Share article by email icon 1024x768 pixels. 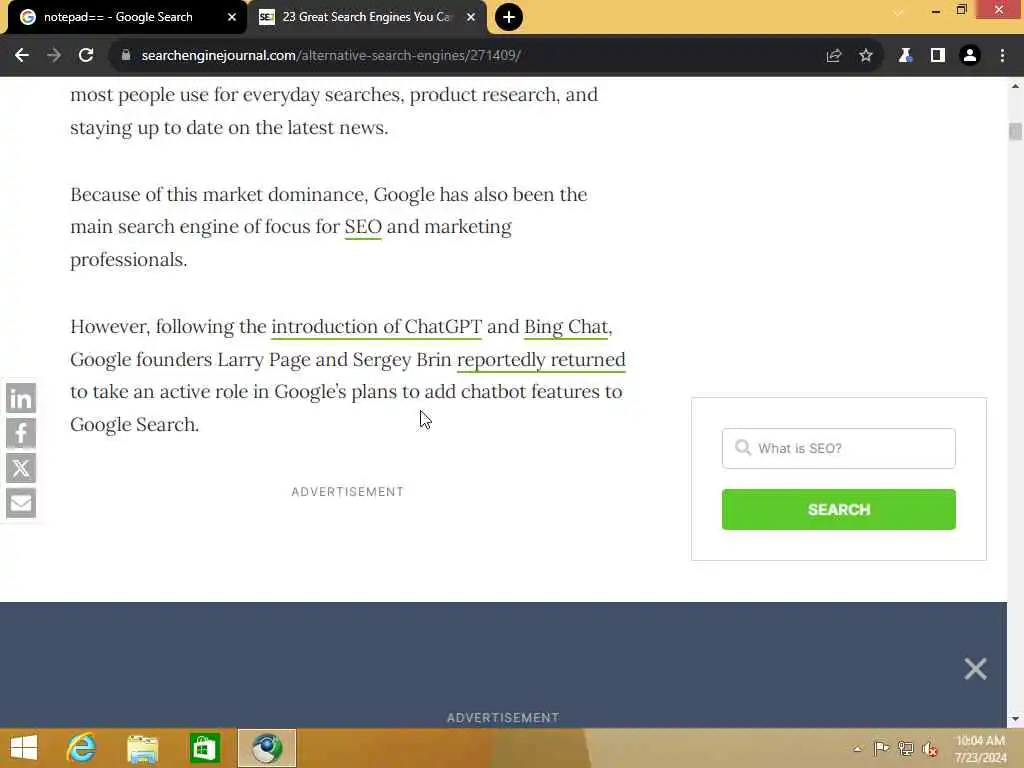click(x=21, y=503)
